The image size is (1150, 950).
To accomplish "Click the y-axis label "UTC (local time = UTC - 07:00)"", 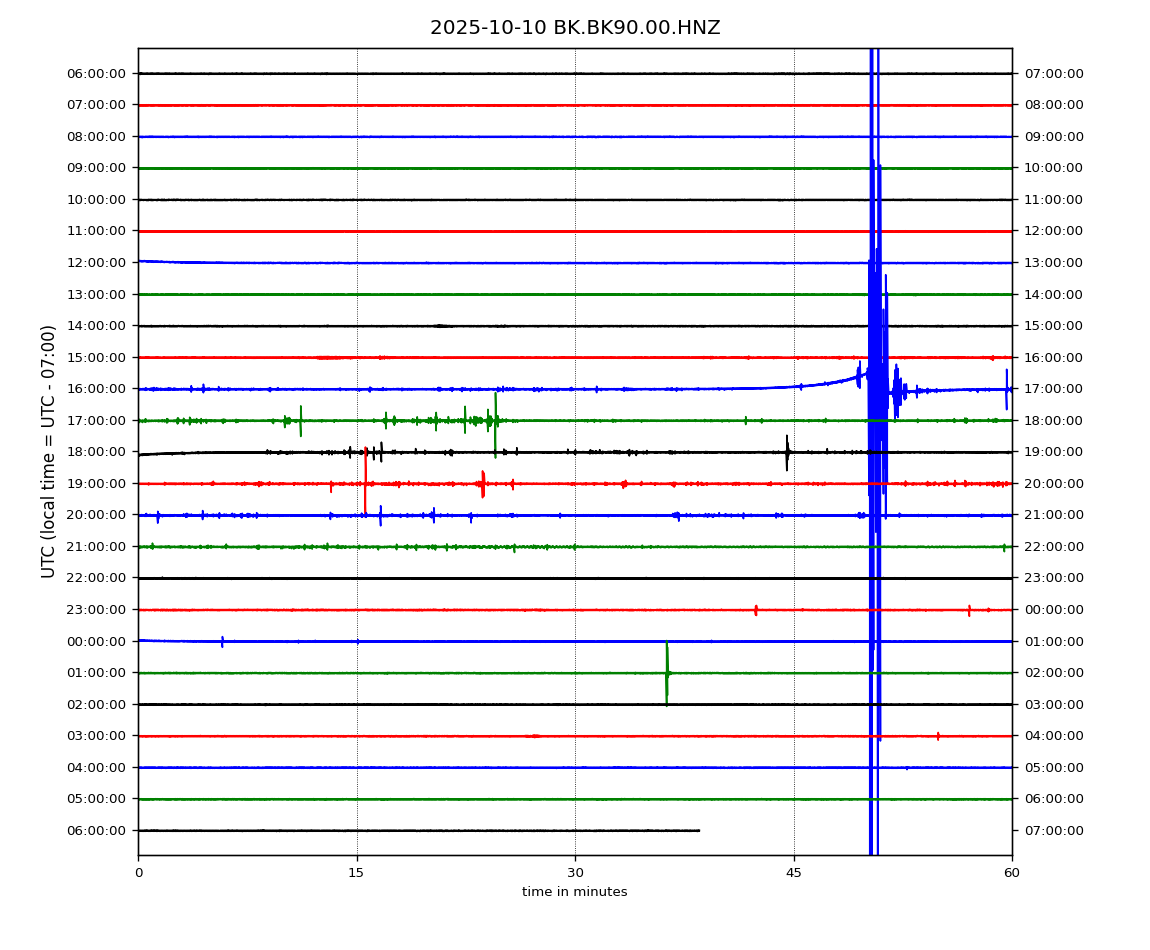I will click(x=49, y=451).
